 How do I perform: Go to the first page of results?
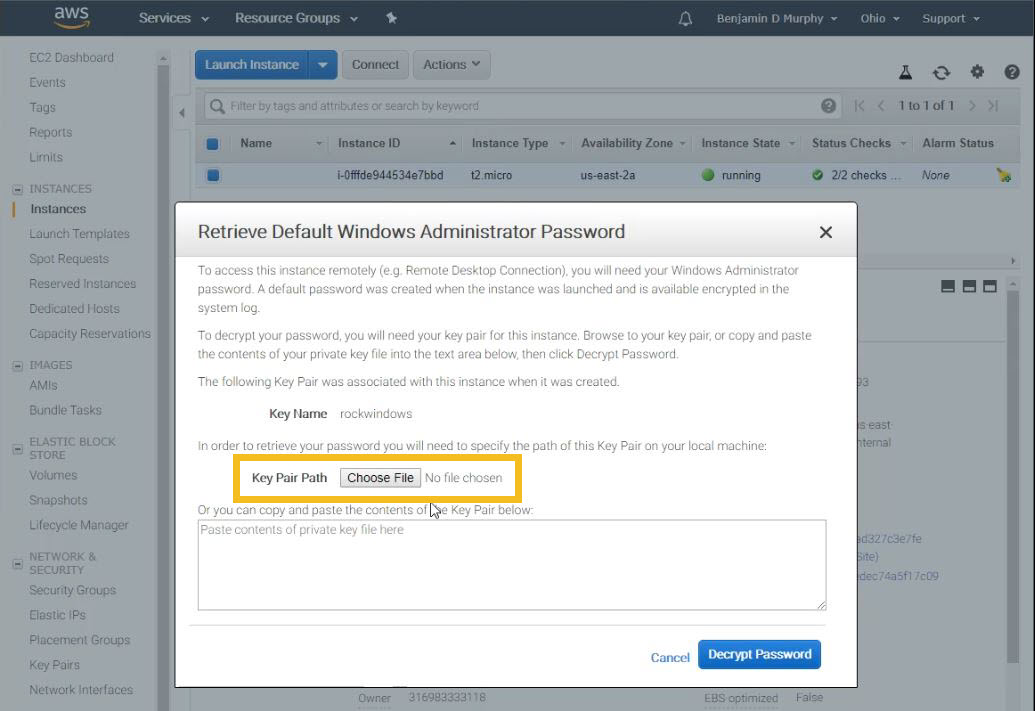(859, 106)
